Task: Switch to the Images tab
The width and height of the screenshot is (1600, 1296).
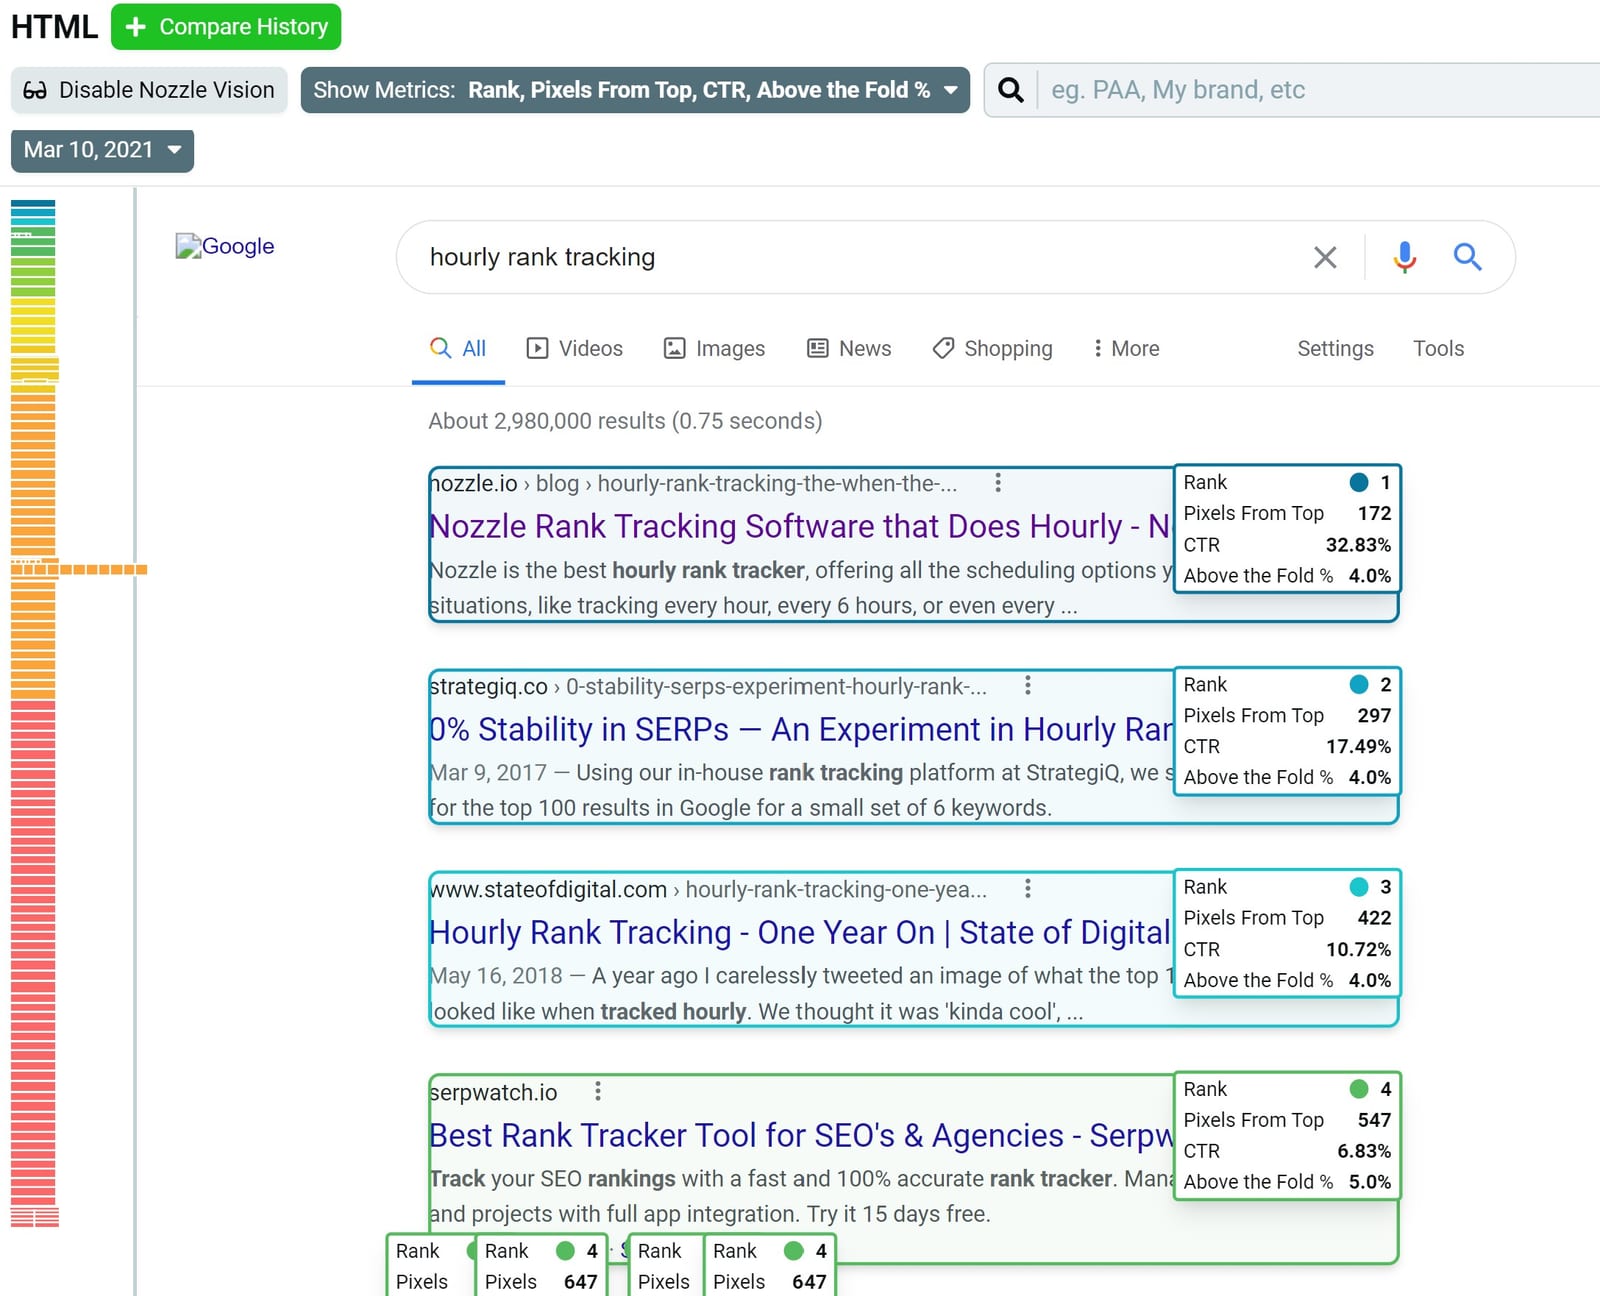Action: click(x=715, y=349)
